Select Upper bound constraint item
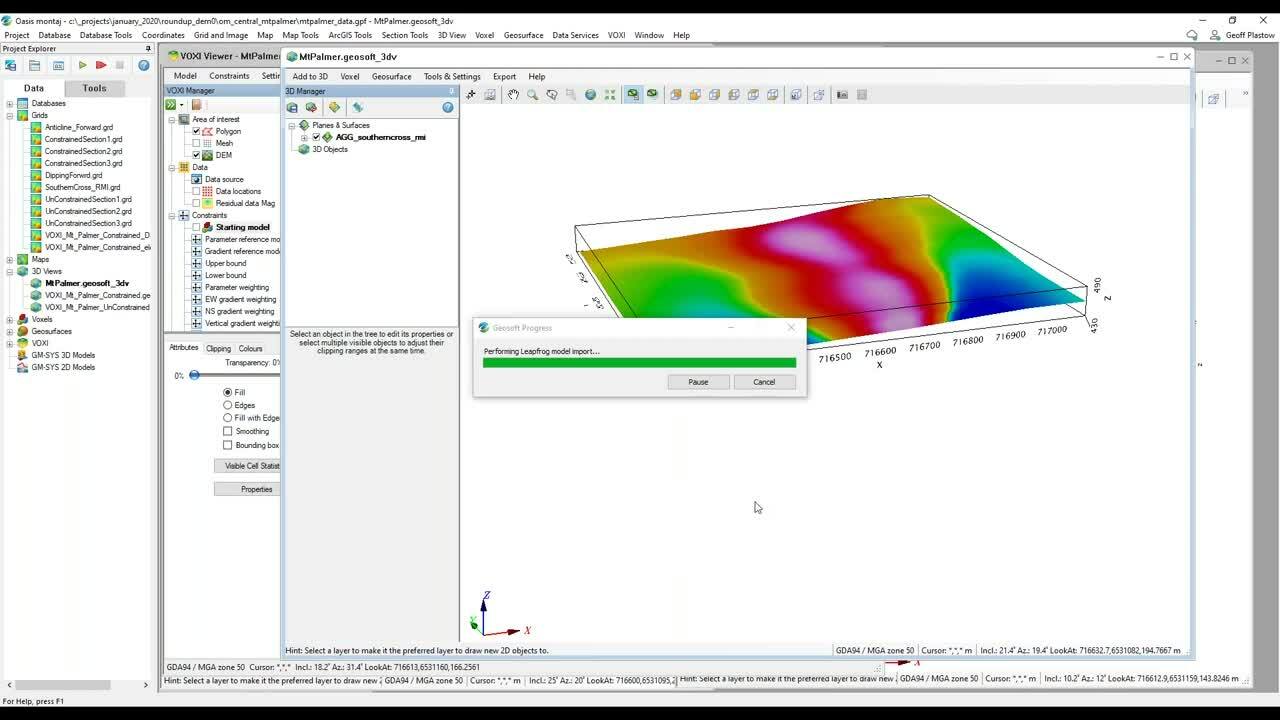1280x720 pixels. coord(226,263)
